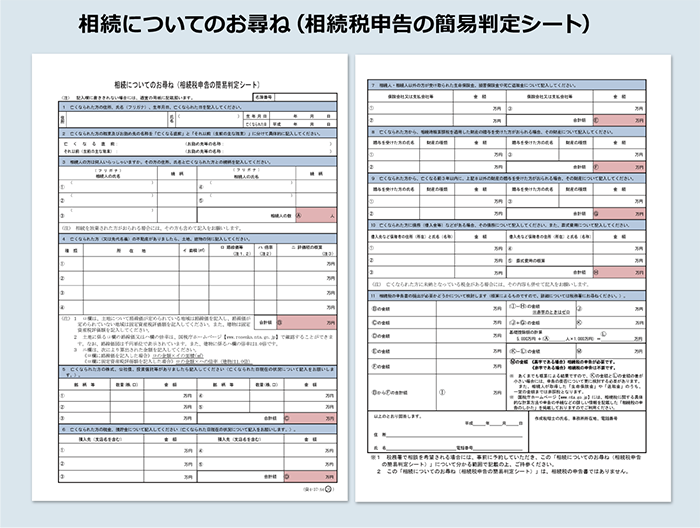
Task: Click pink cell A for 相続人の数
Action: (x=316, y=215)
